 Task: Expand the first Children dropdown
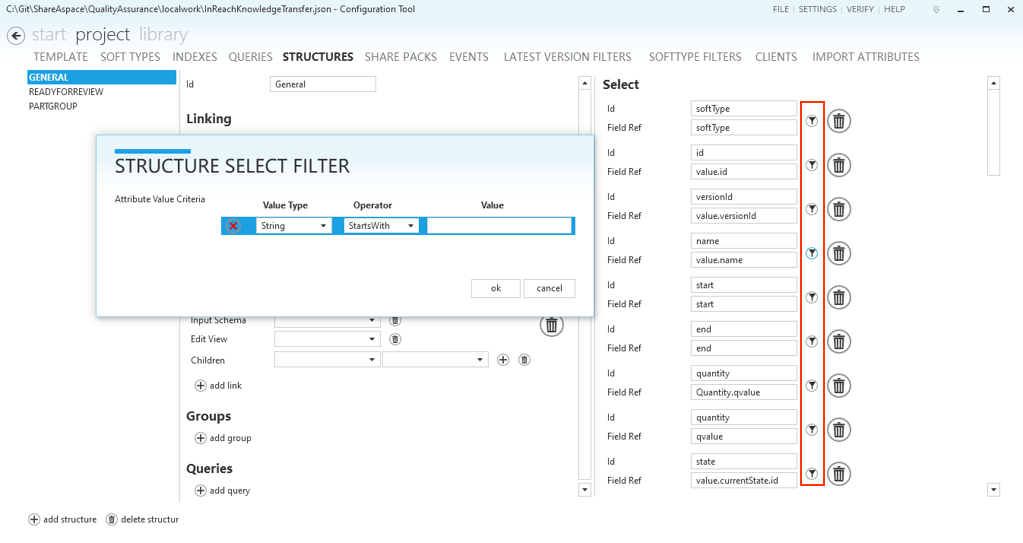(327, 360)
